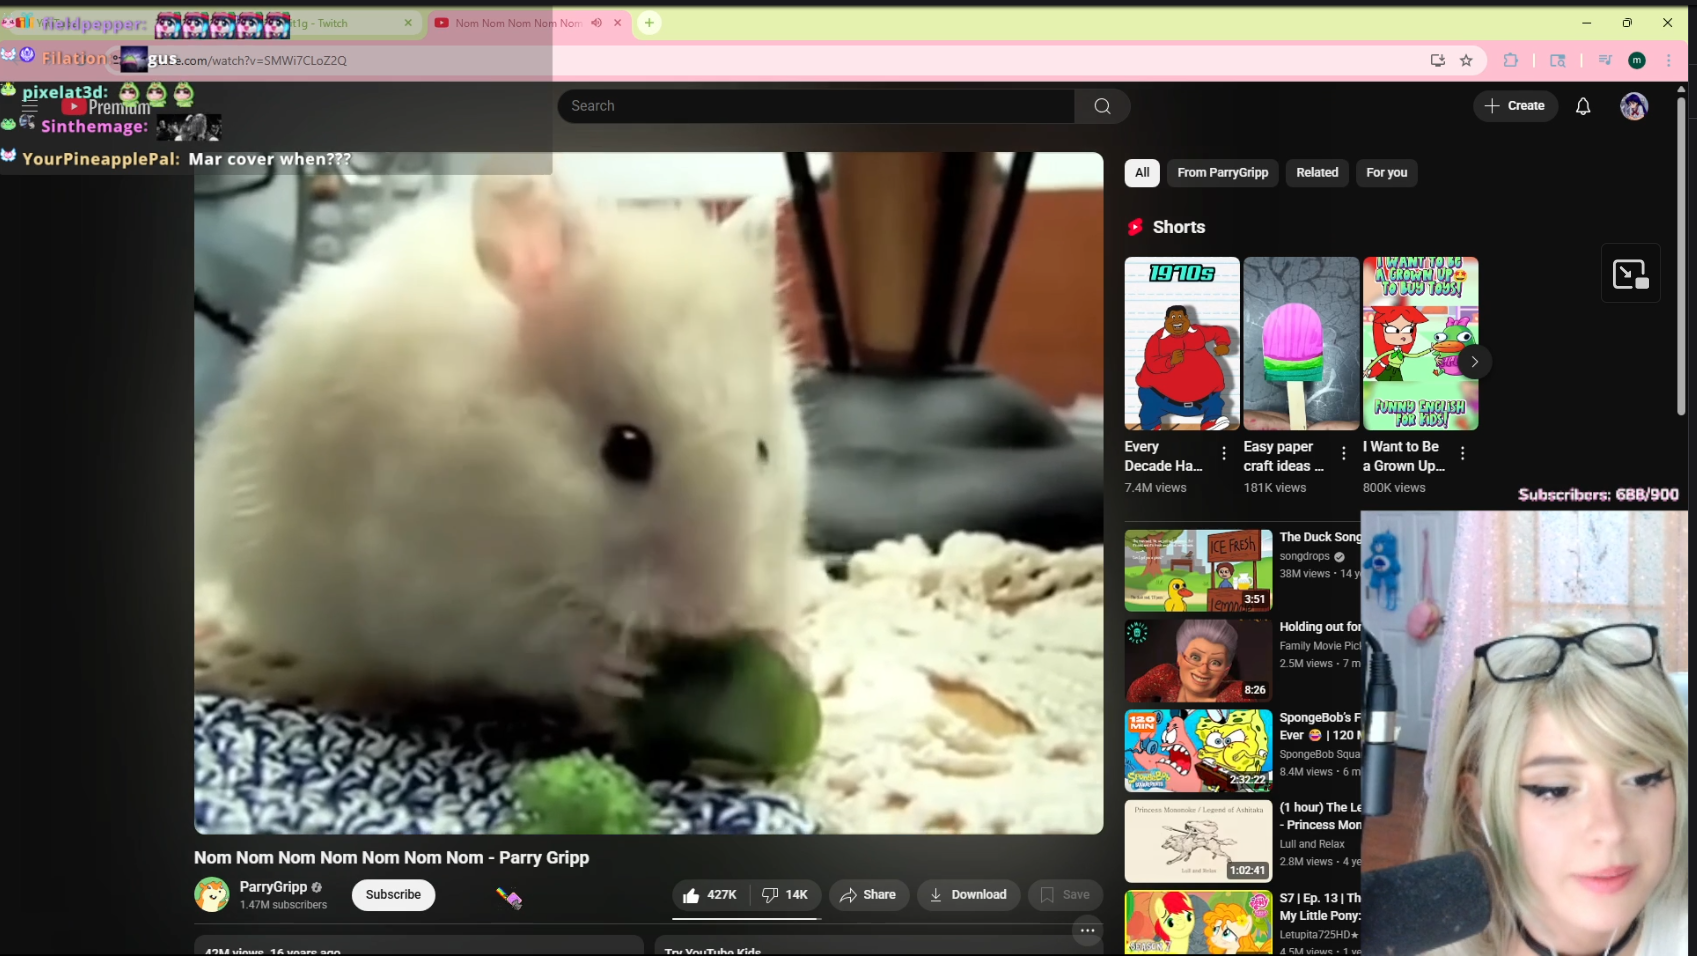
Task: Mute the Nom Nom tab audio icon
Action: [596, 23]
